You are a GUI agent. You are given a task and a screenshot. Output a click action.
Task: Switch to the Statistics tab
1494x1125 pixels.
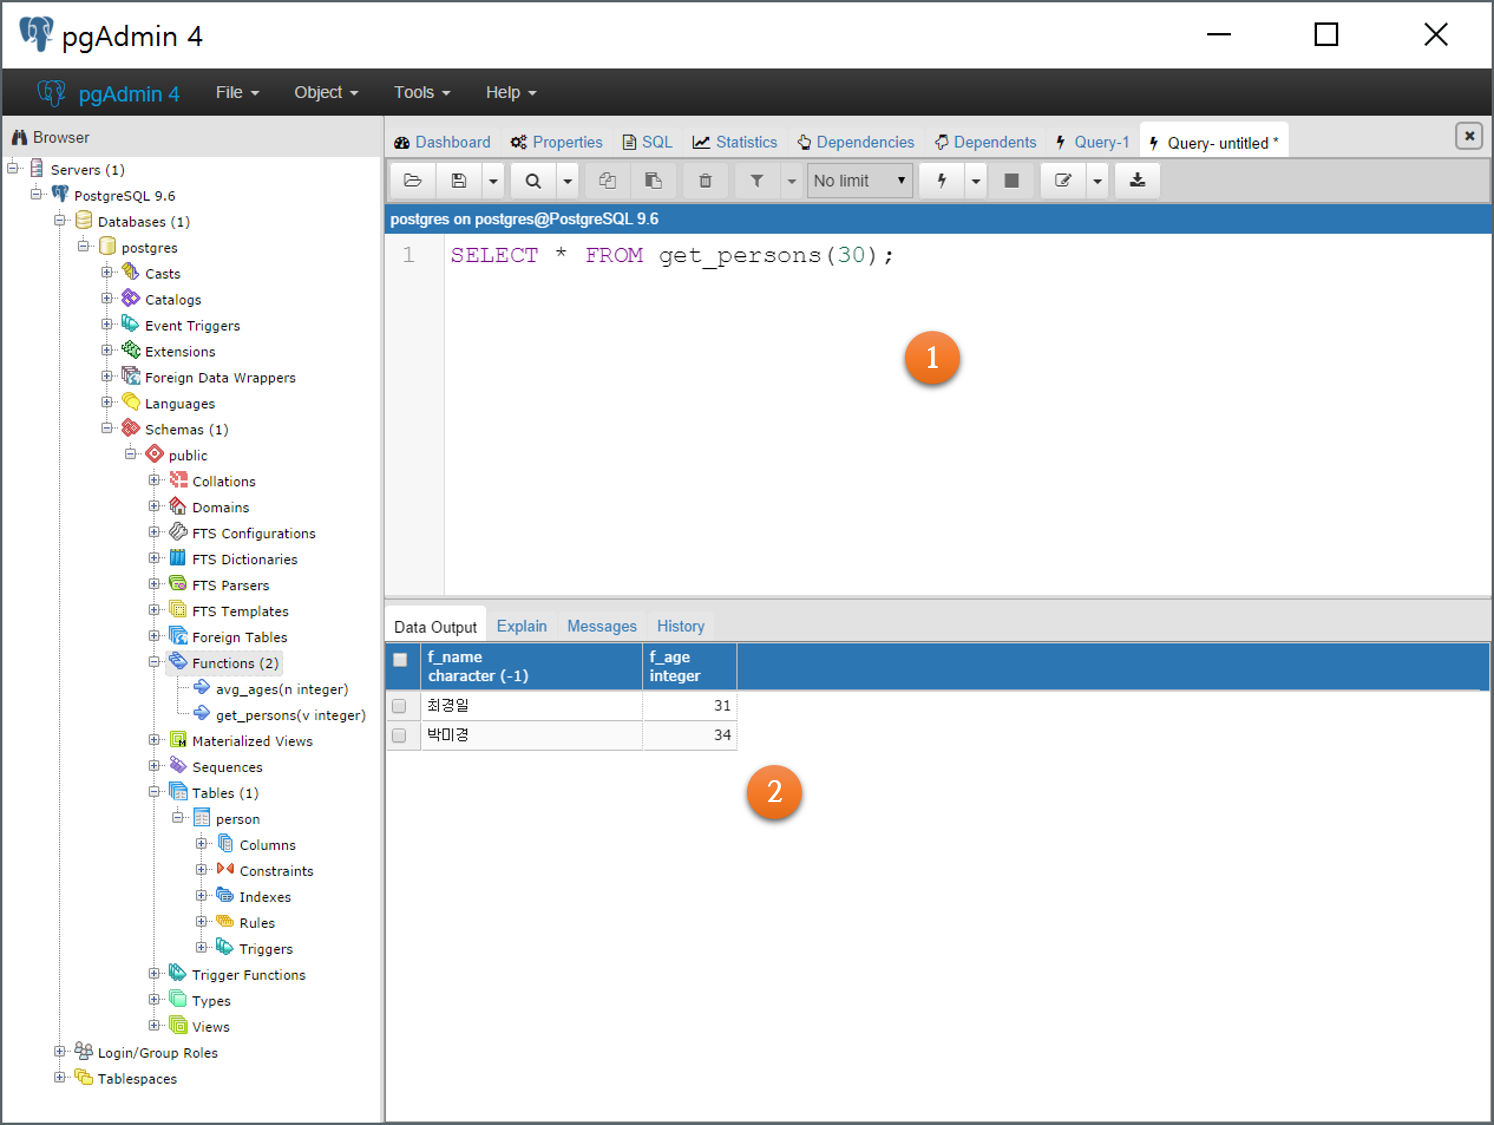(735, 142)
